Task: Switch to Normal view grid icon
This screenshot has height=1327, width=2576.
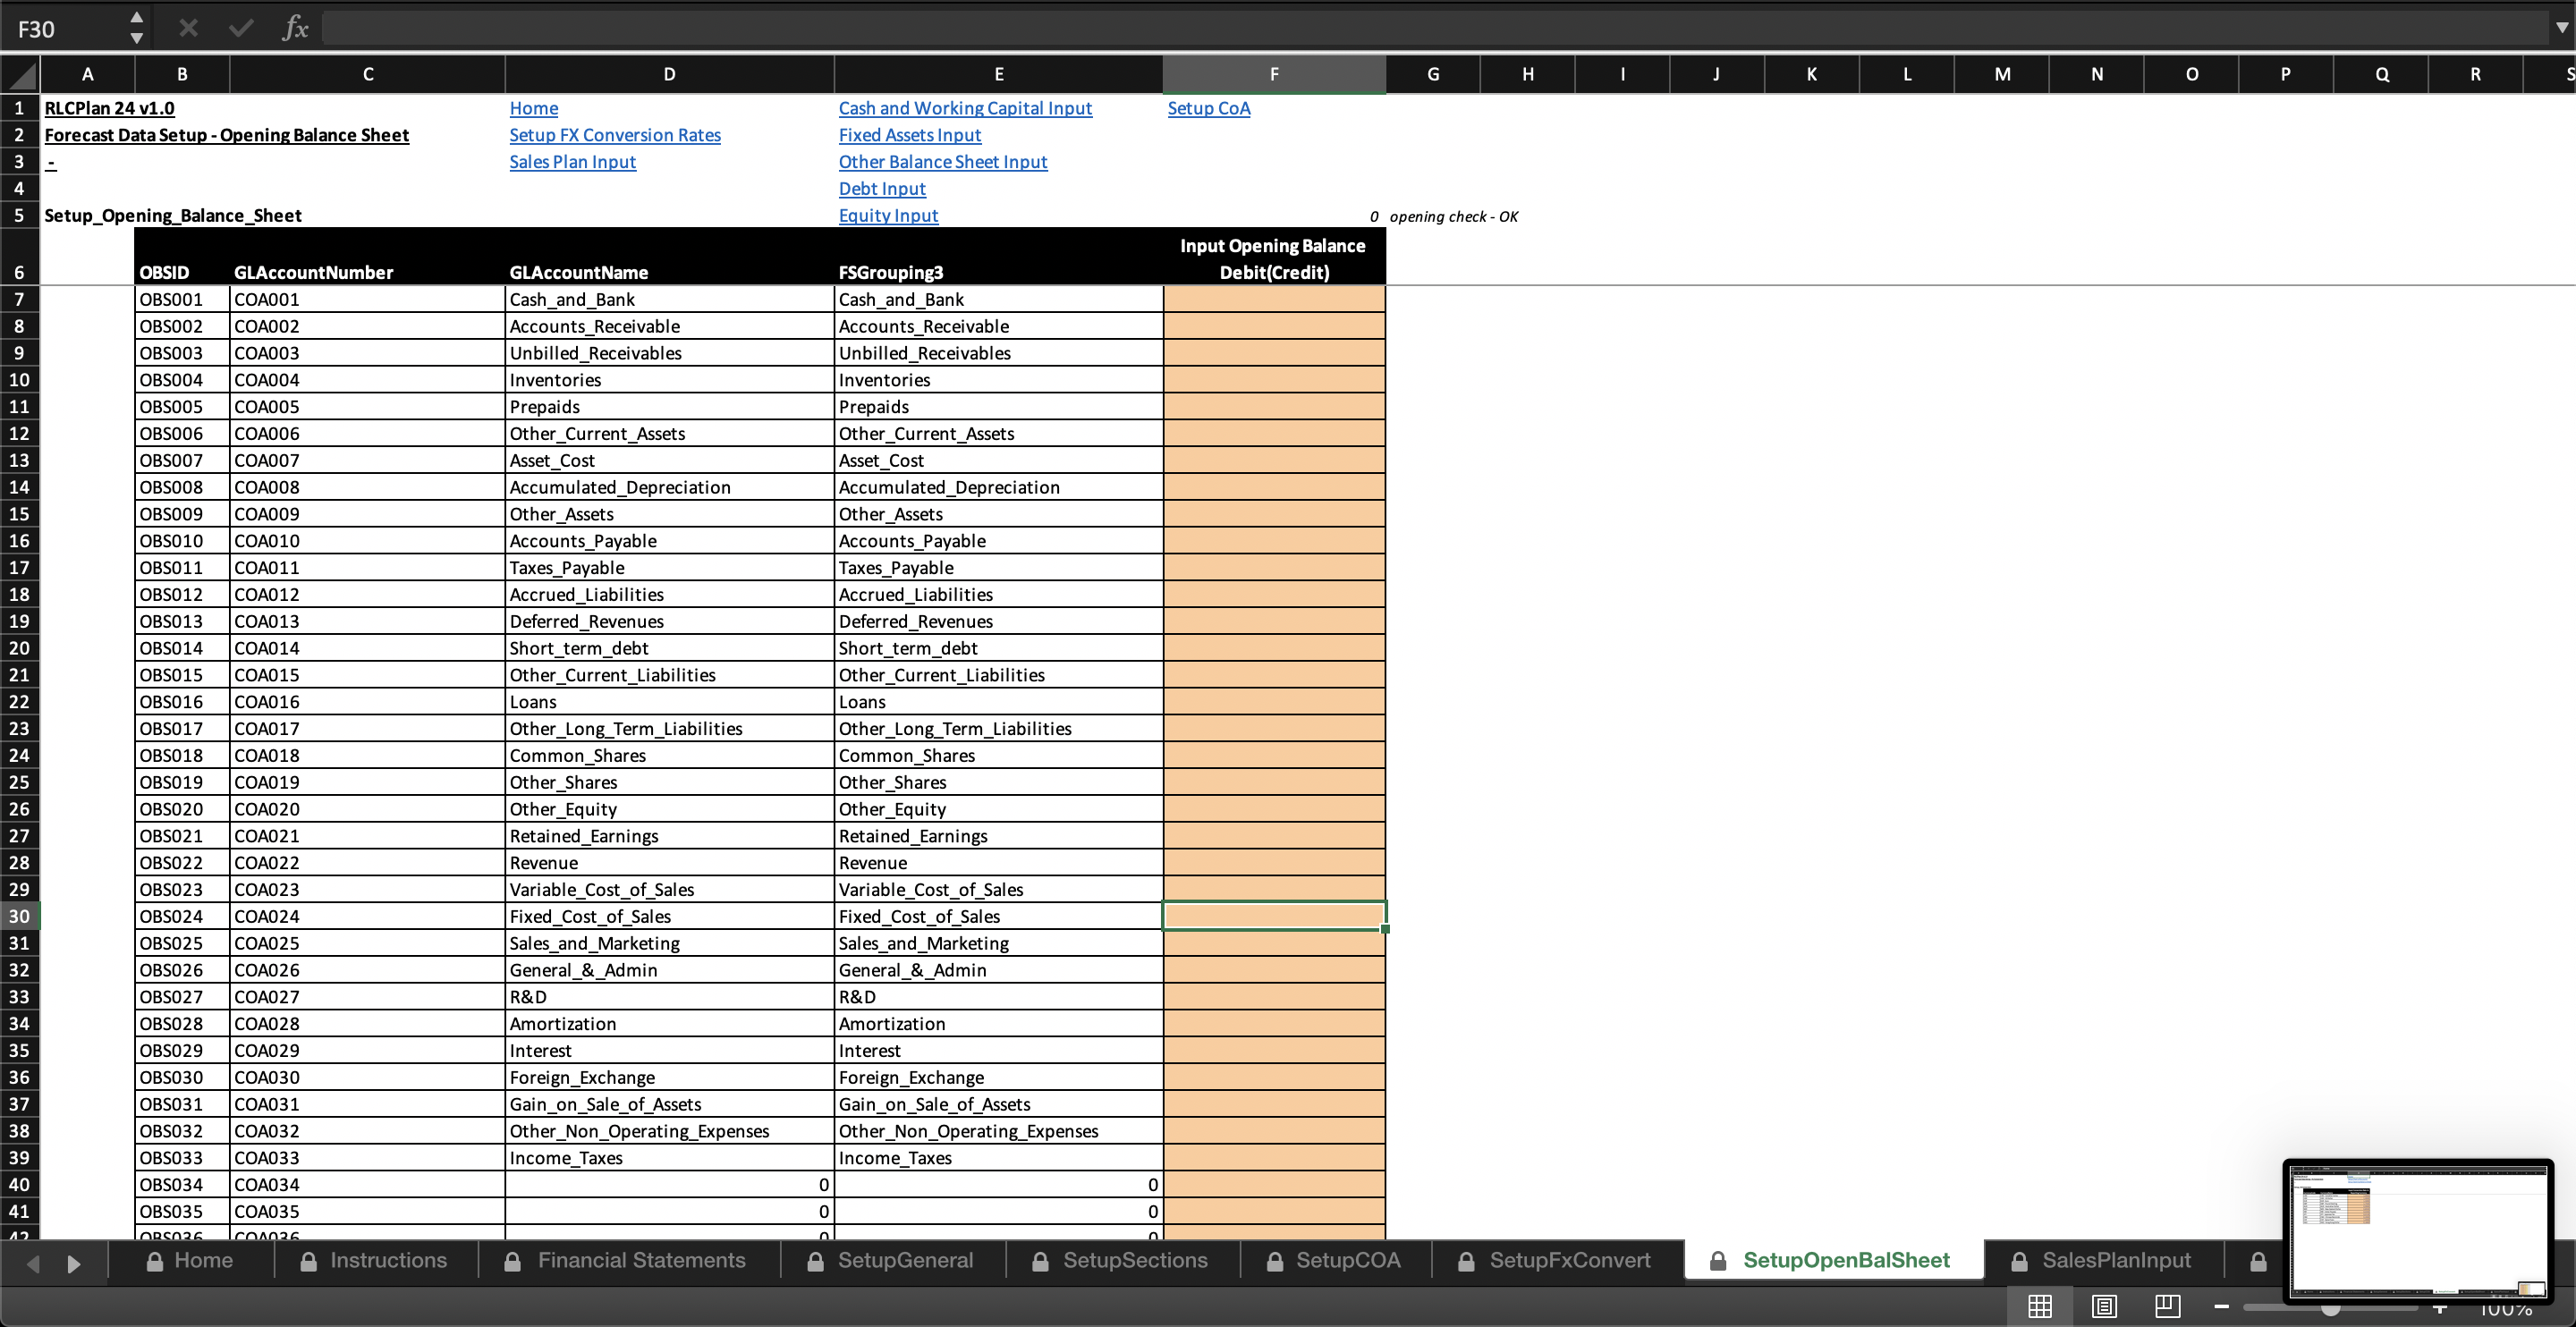Action: click(x=2039, y=1306)
